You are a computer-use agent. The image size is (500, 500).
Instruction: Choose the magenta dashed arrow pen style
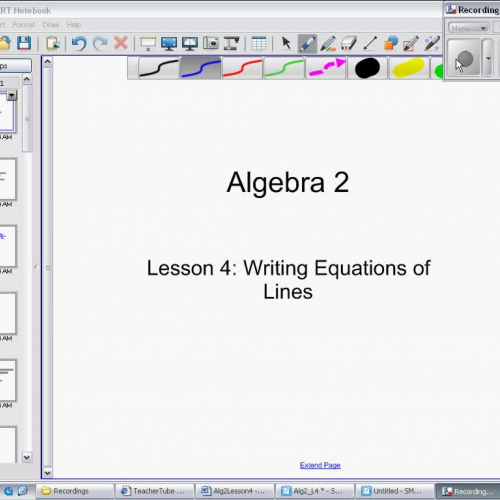coord(326,68)
